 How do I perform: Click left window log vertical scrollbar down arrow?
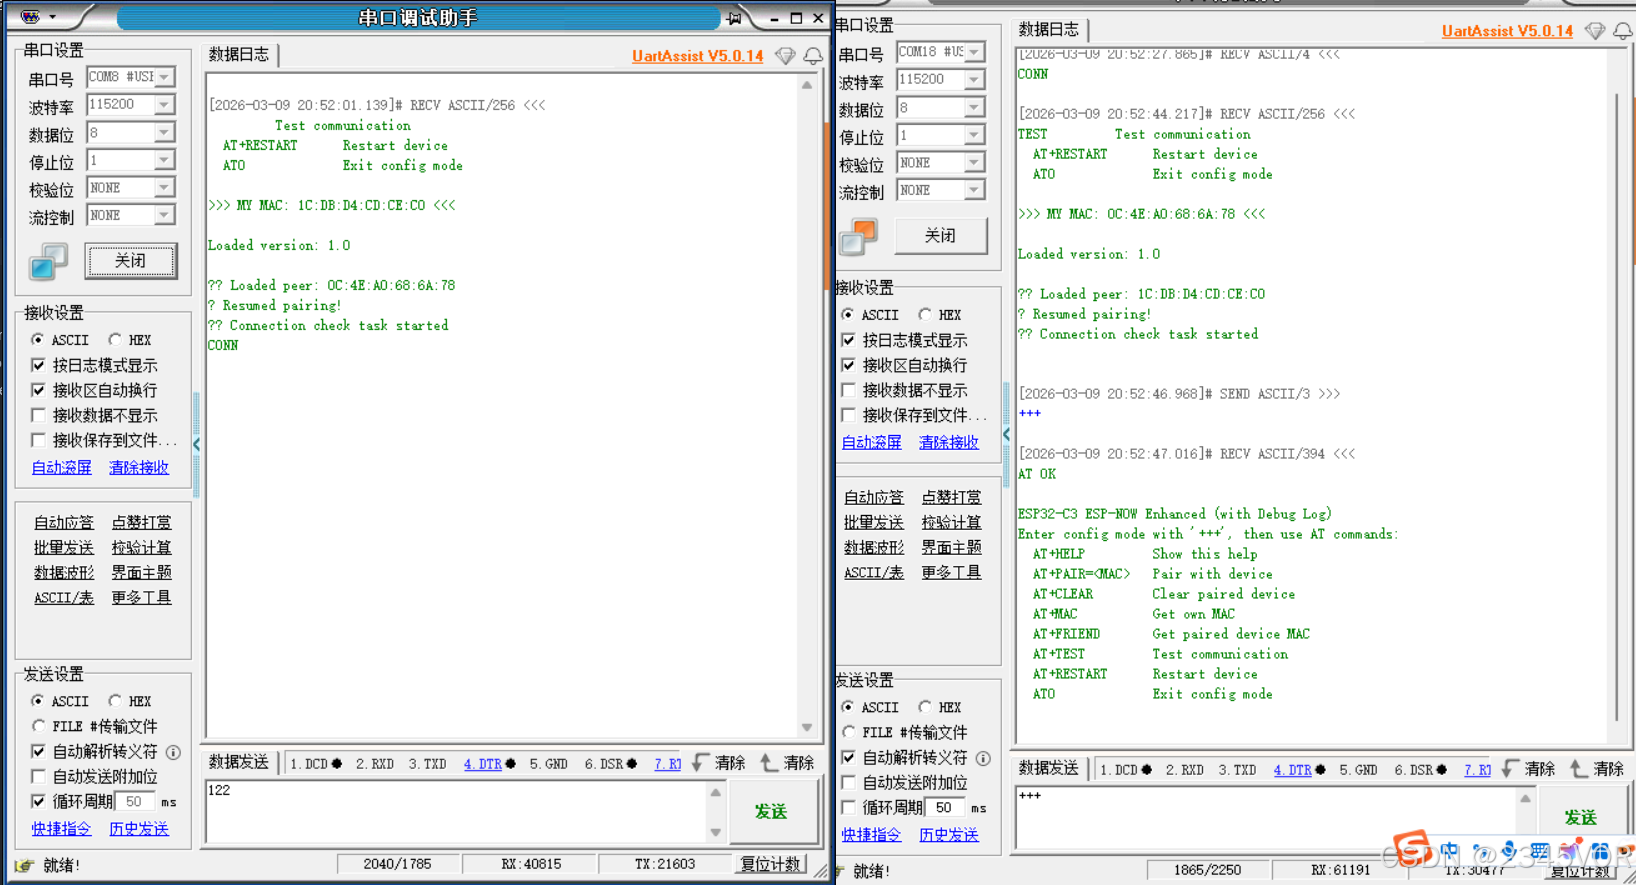point(807,728)
